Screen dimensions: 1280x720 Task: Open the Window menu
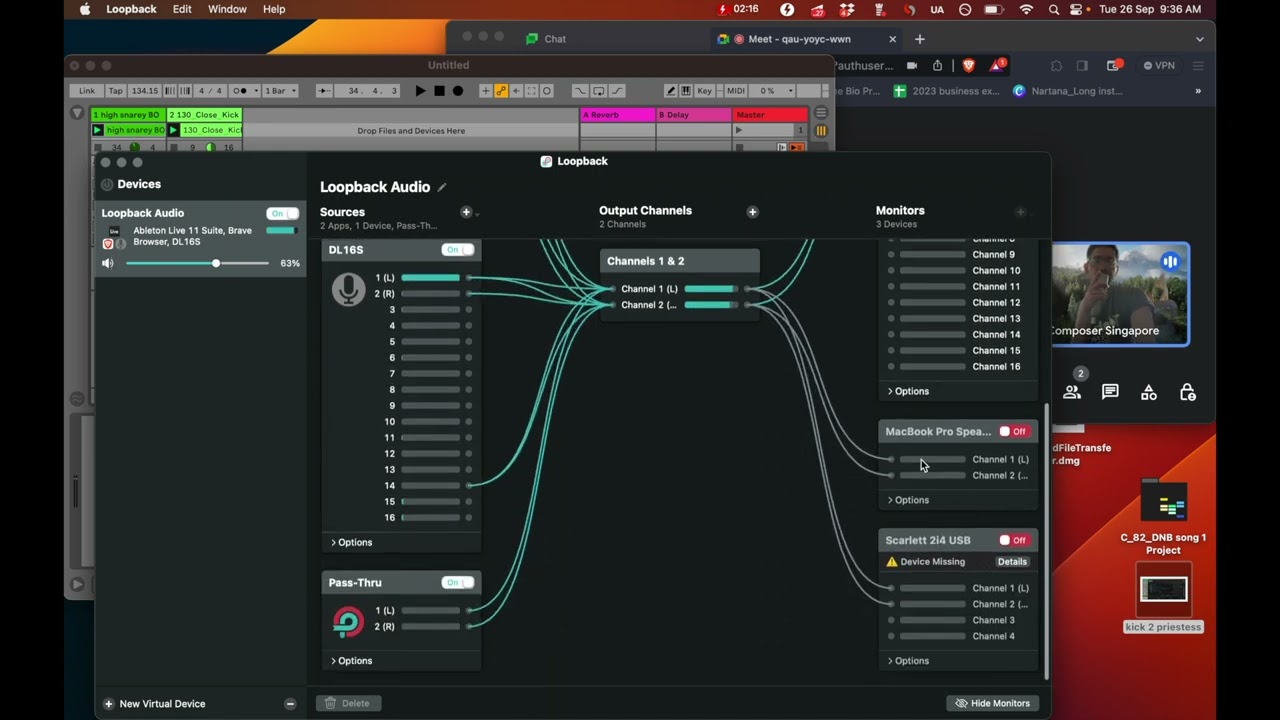coord(227,9)
